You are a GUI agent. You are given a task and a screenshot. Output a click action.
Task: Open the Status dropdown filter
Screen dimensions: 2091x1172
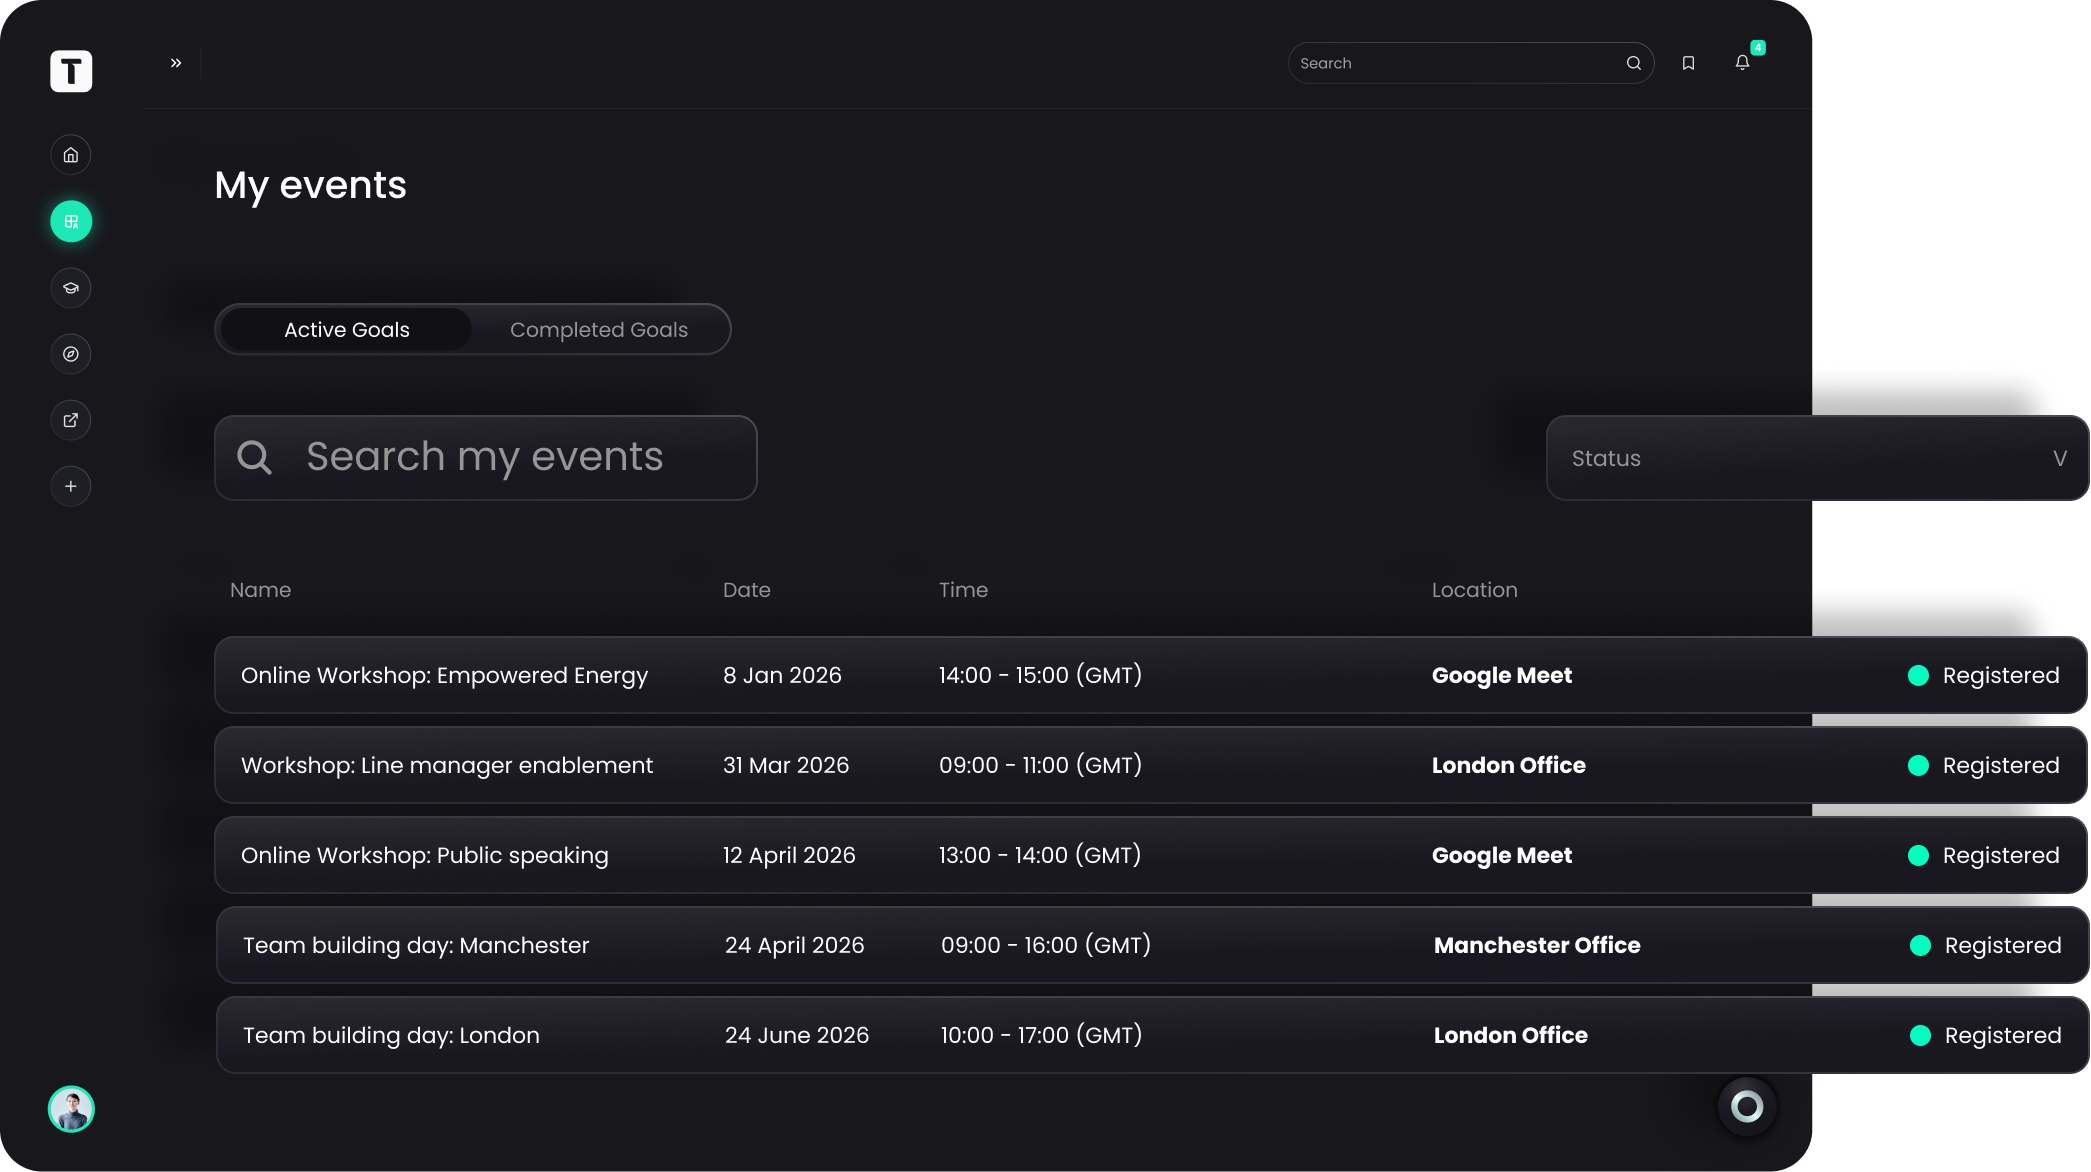1800,458
